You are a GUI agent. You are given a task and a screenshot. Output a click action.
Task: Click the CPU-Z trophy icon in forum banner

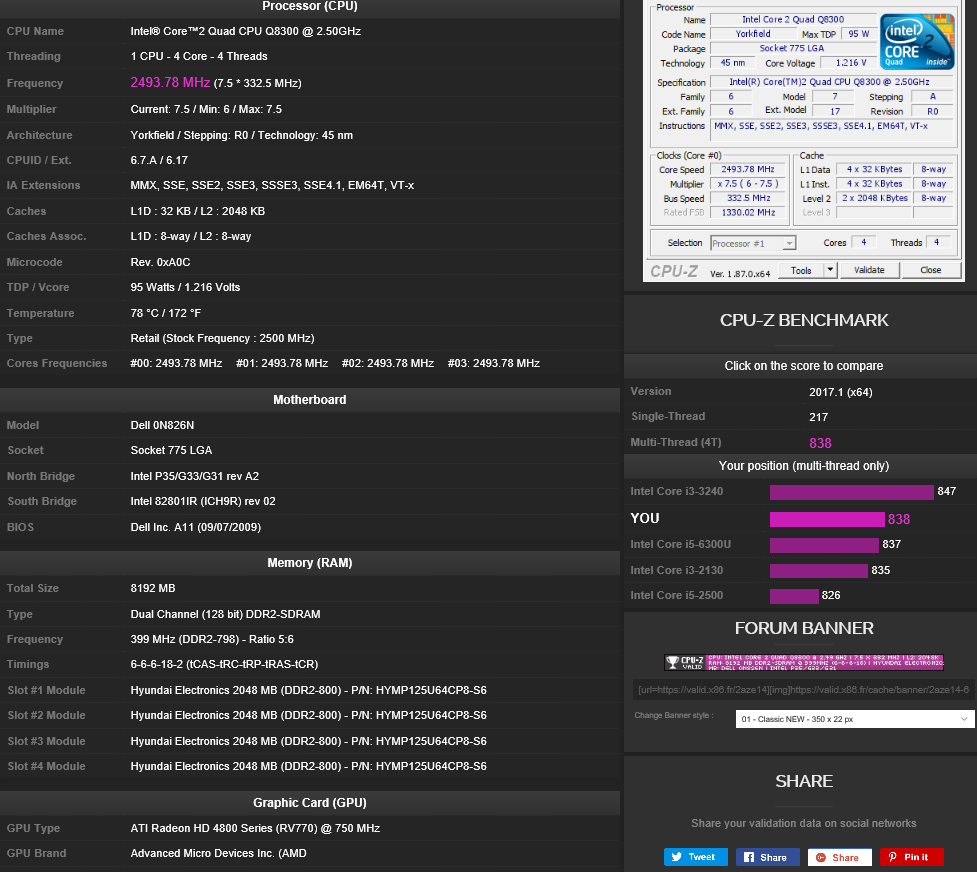[672, 662]
